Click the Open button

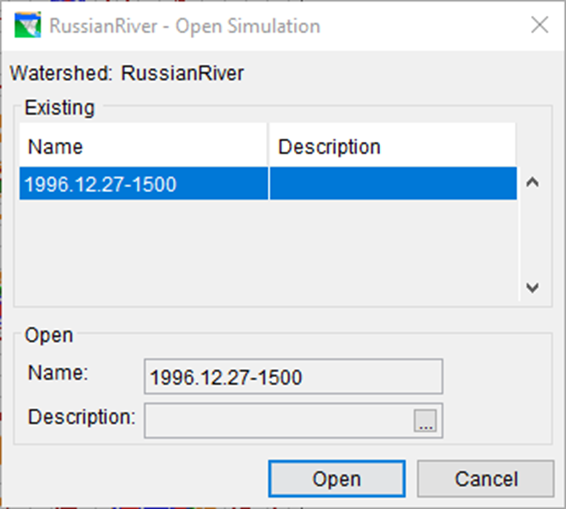click(x=336, y=479)
